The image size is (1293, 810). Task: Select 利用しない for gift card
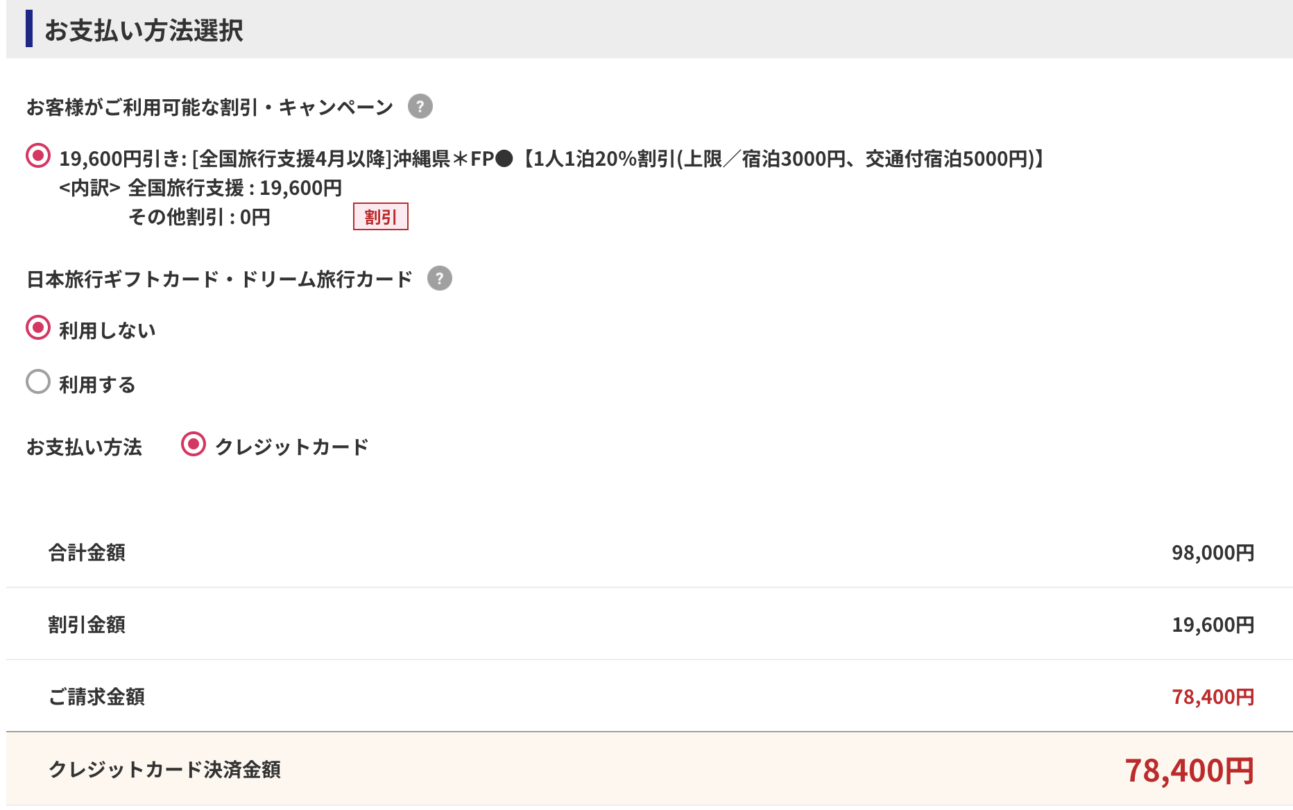tap(38, 328)
